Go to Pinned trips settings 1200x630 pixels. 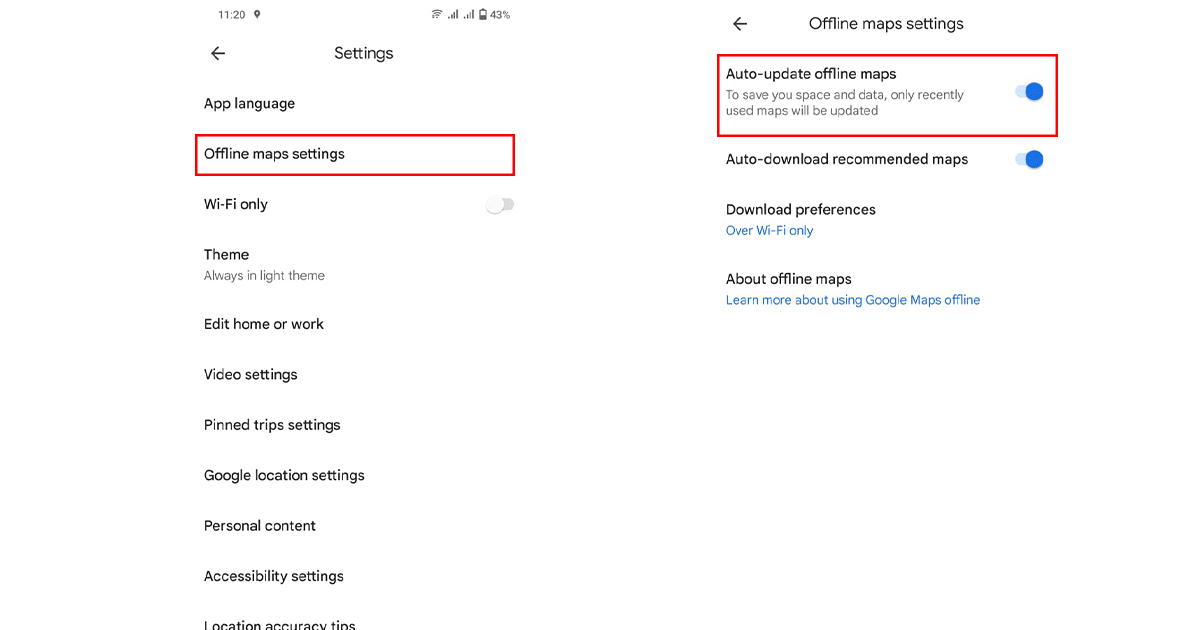click(272, 425)
